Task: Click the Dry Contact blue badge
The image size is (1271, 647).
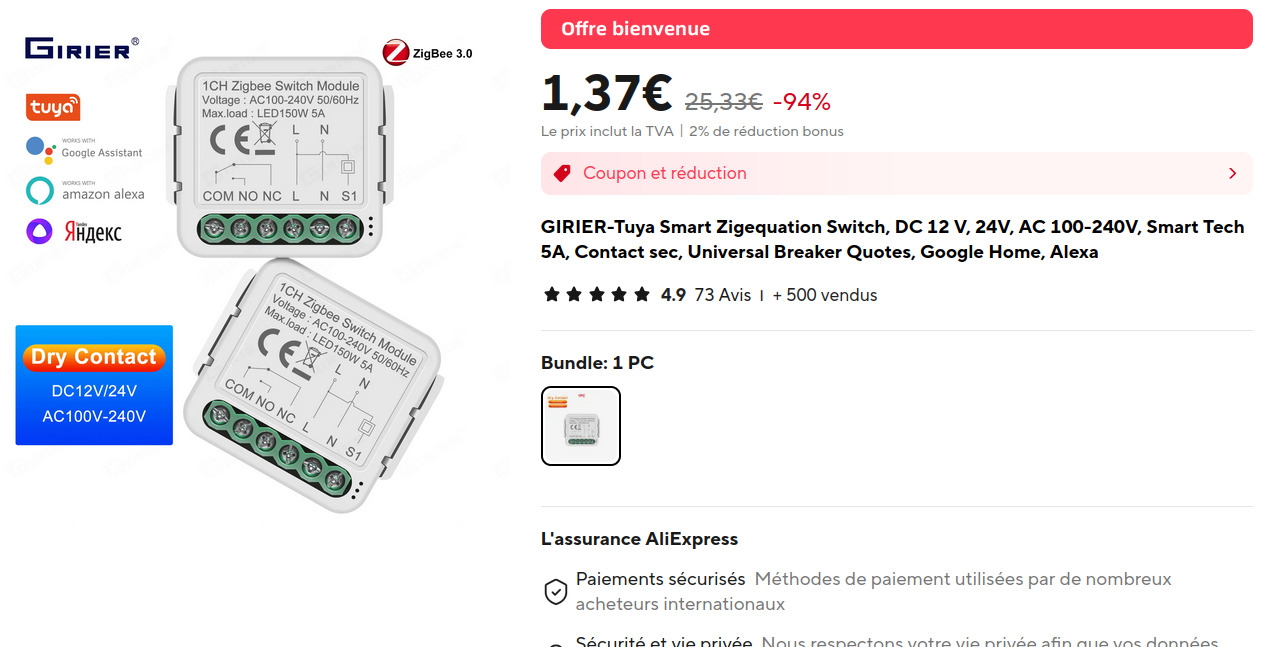Action: (94, 385)
